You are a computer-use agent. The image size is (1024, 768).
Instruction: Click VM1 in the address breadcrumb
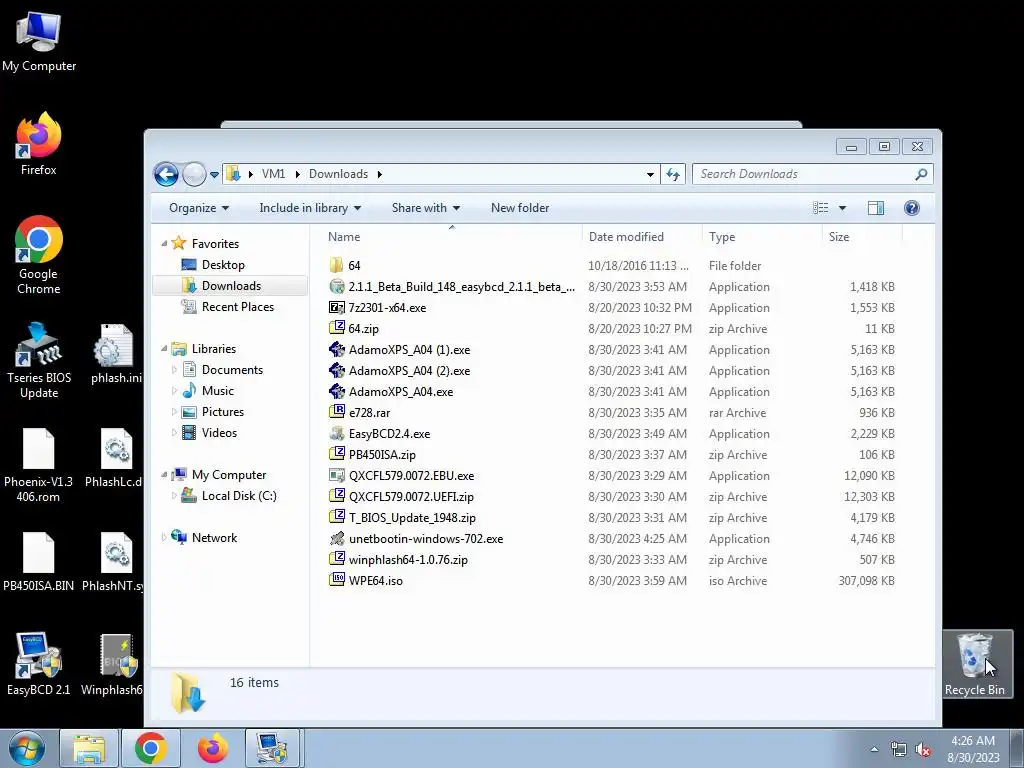pos(273,174)
